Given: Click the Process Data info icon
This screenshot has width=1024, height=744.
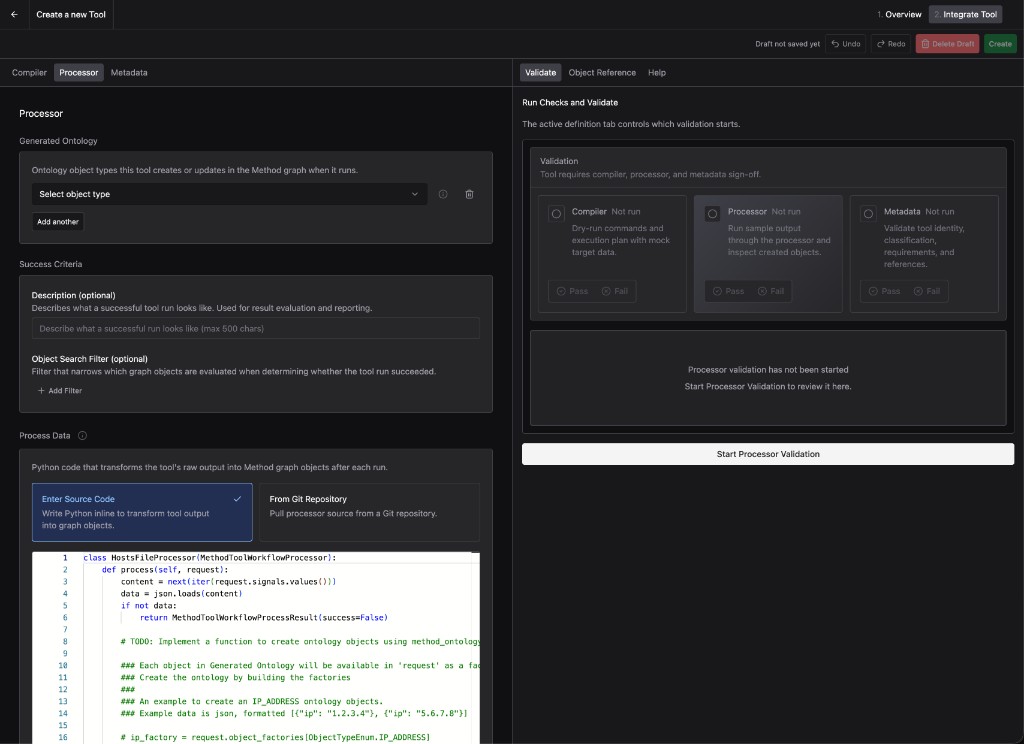Looking at the screenshot, I should [82, 436].
